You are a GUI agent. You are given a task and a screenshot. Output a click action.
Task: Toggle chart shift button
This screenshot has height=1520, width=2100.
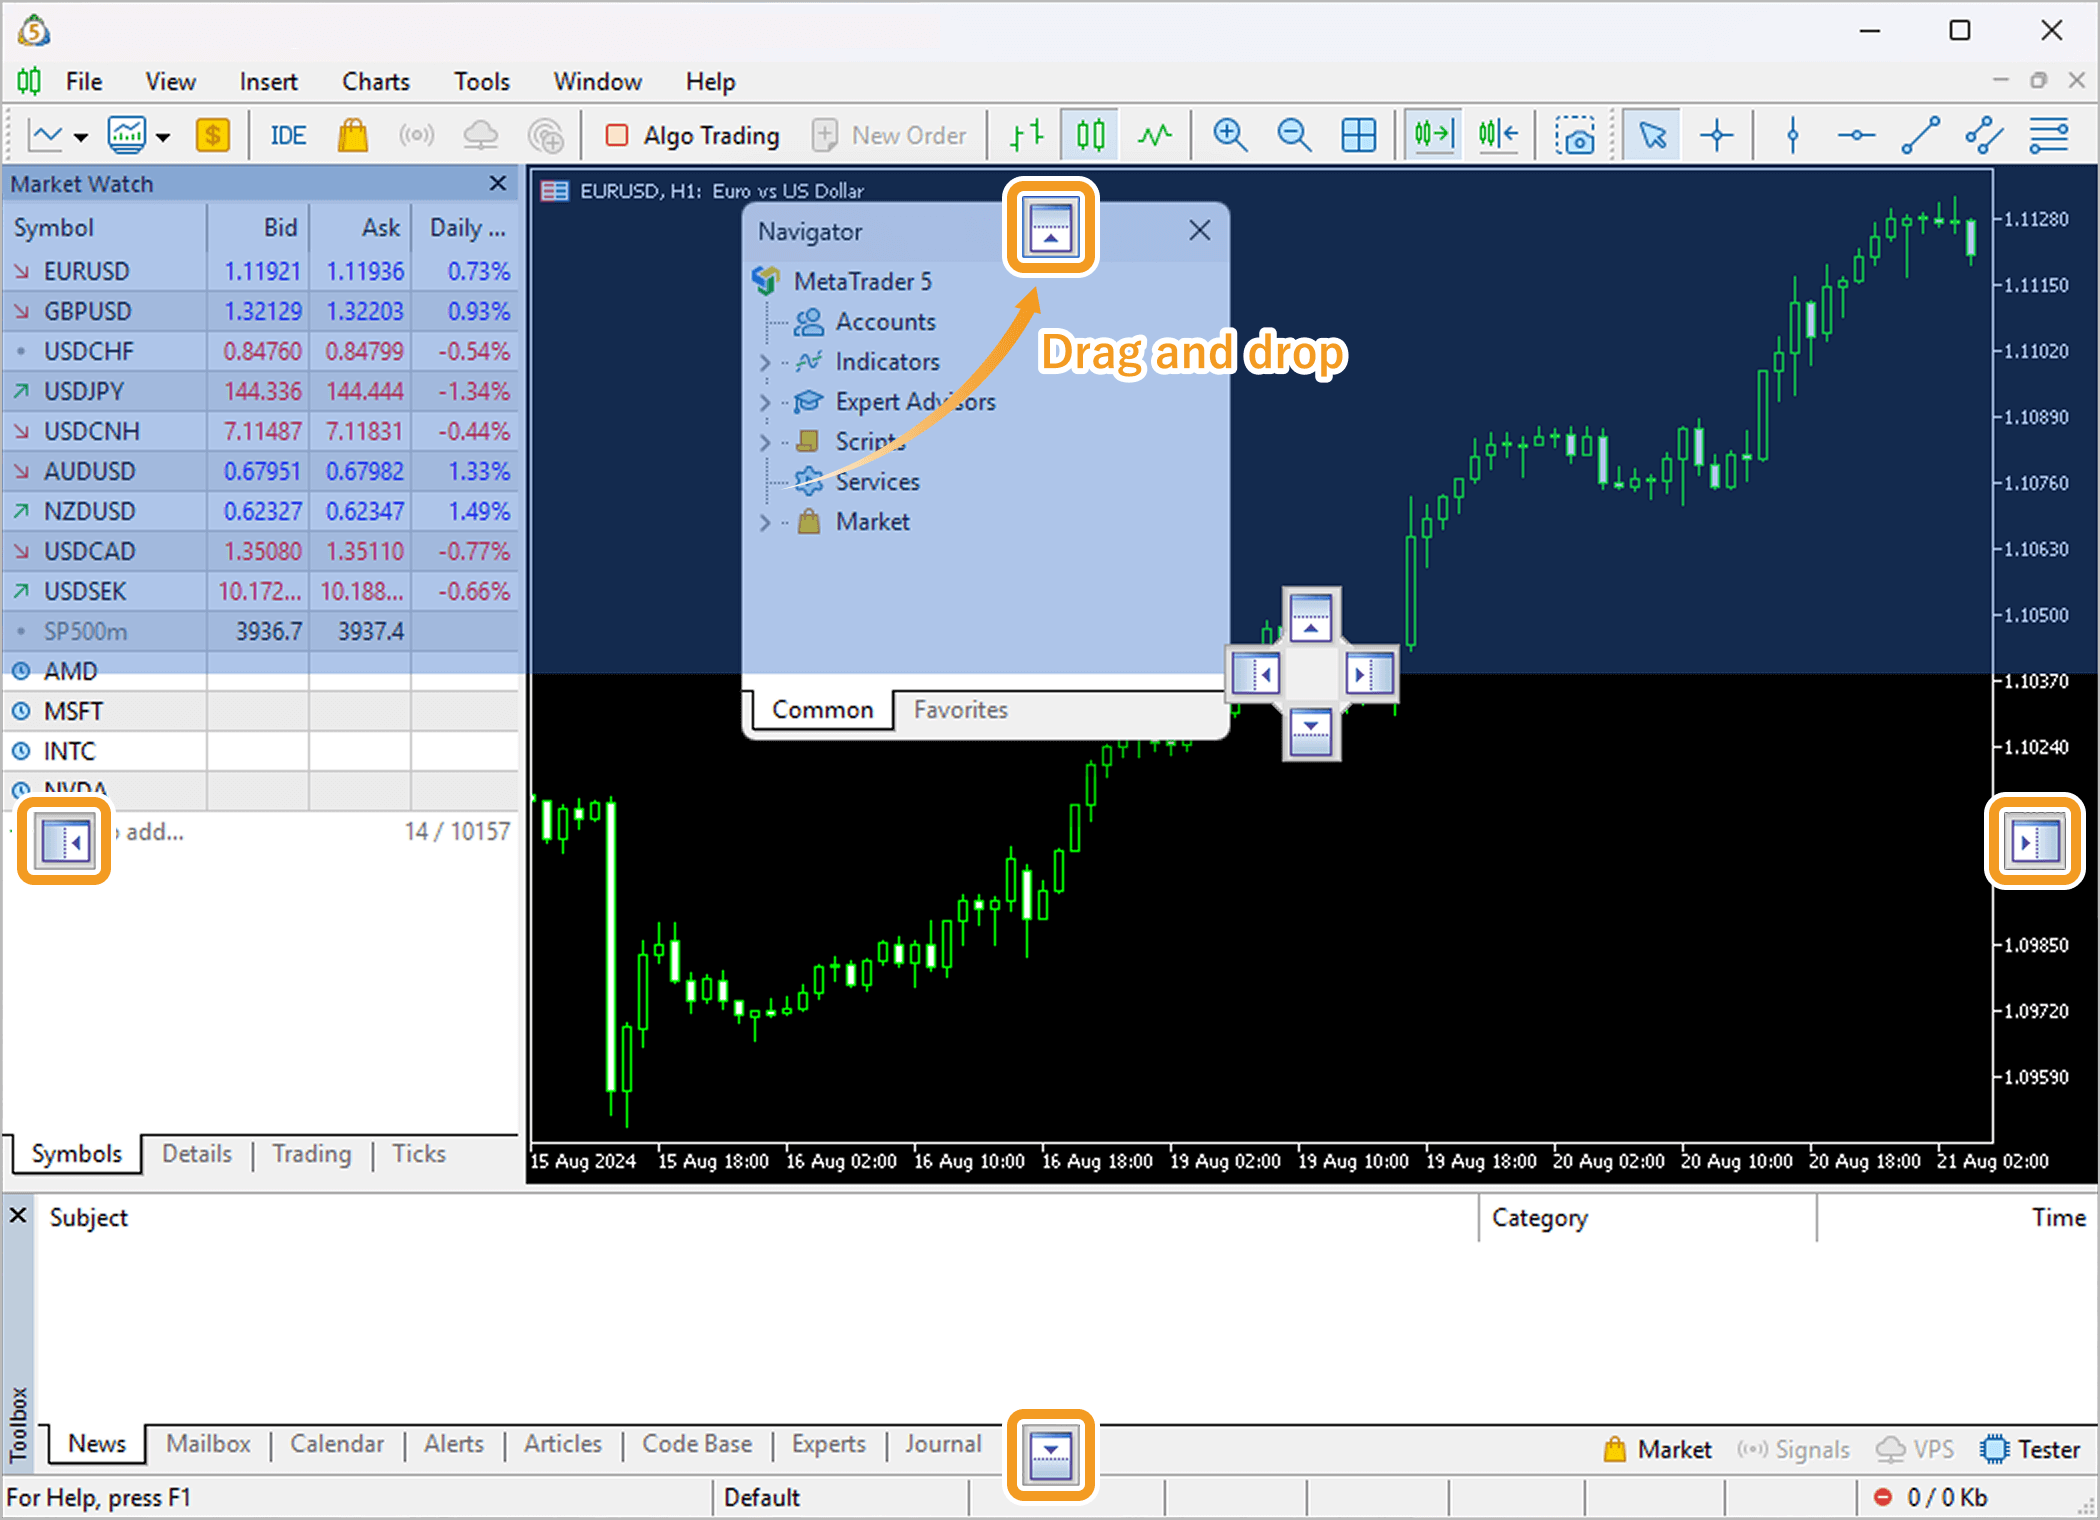coord(1498,135)
